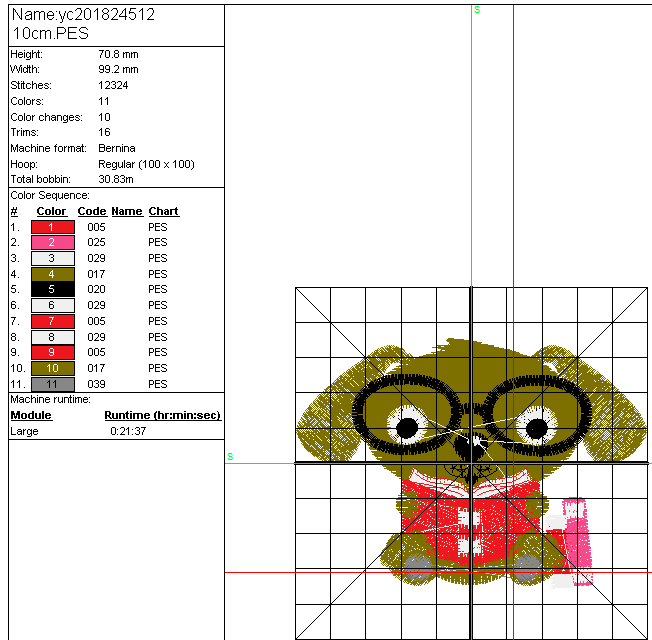Click the green 'S' marker at top
This screenshot has height=640, width=652.
coord(477,10)
